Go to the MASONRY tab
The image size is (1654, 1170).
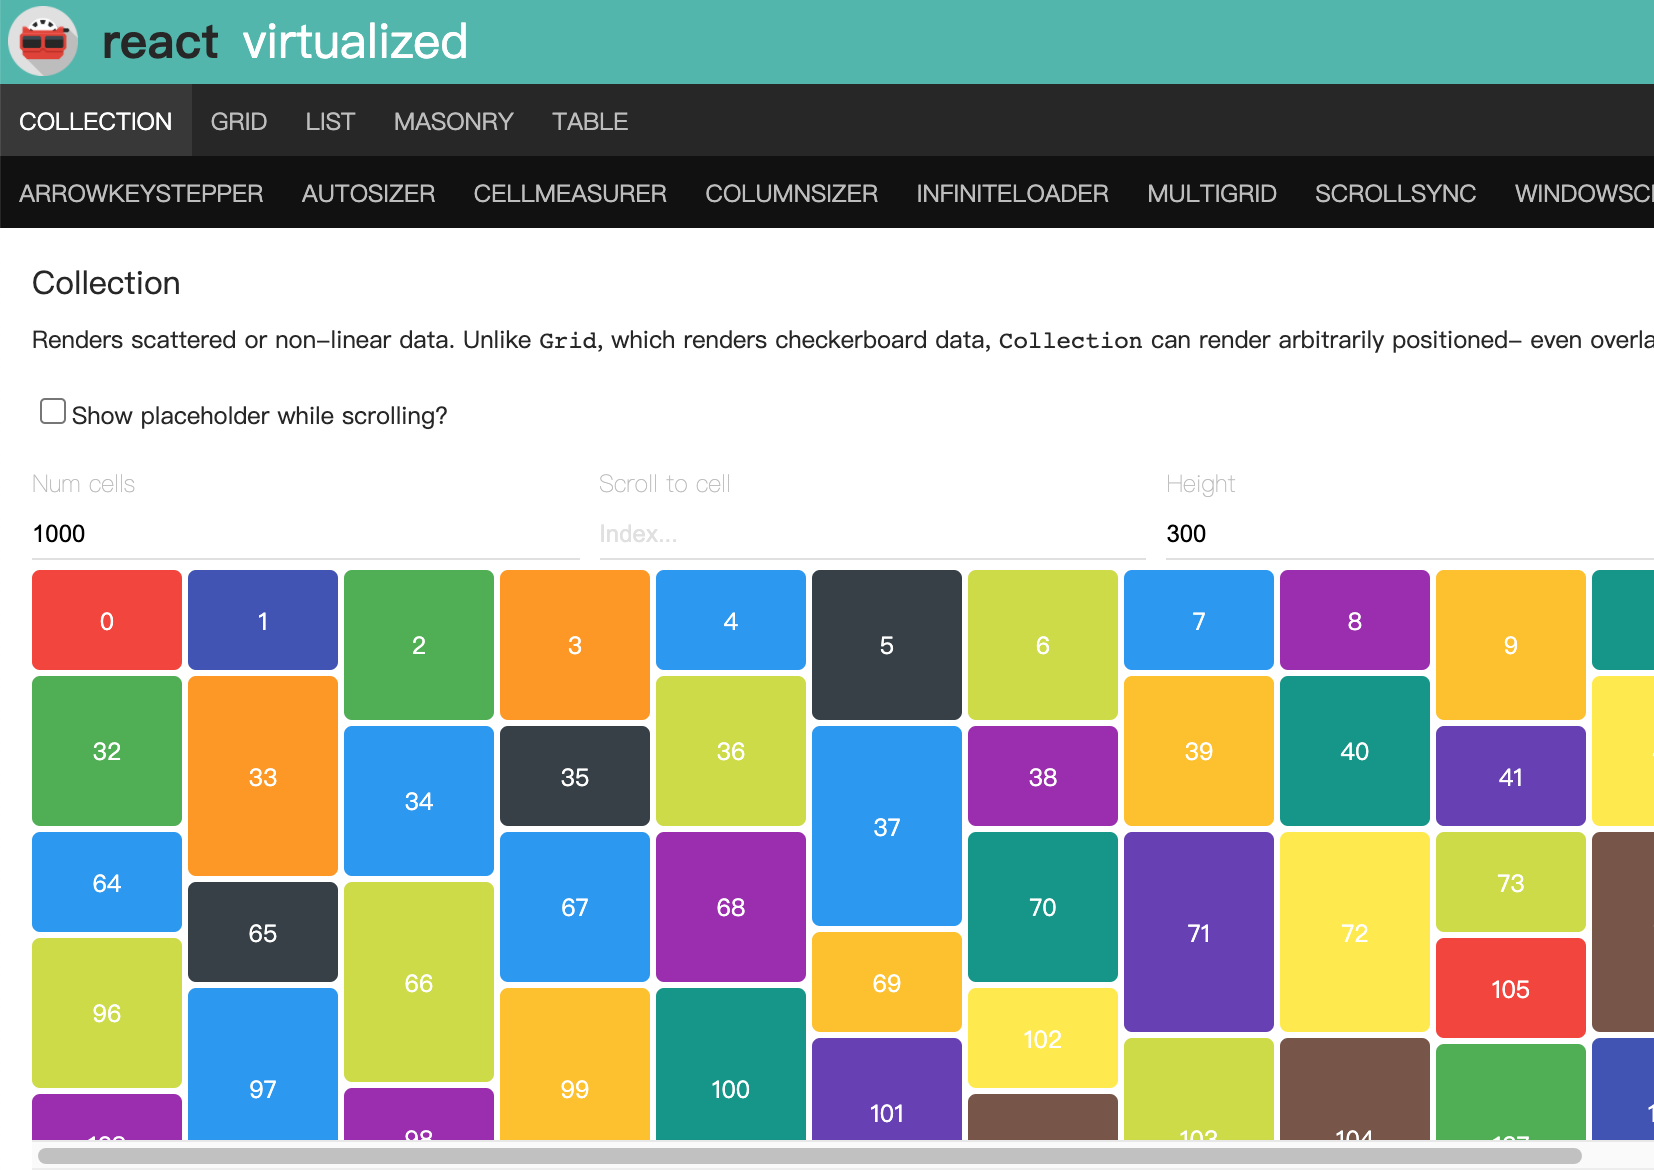[454, 121]
